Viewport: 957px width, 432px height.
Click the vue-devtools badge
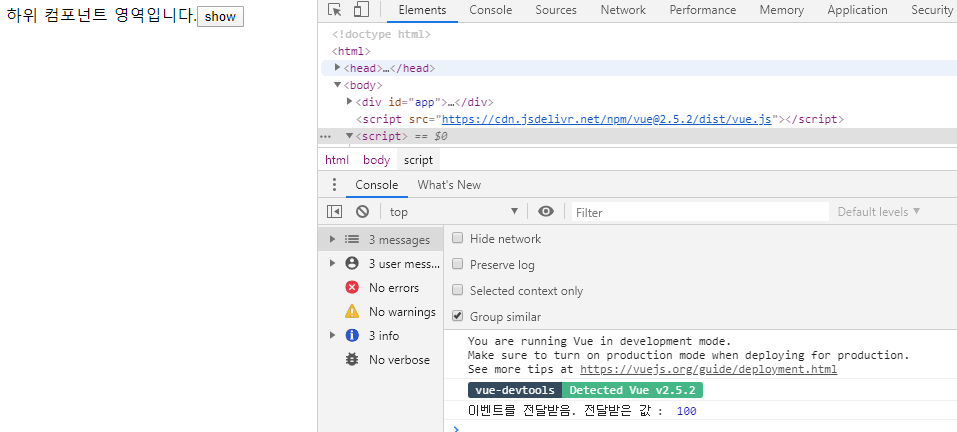click(515, 391)
